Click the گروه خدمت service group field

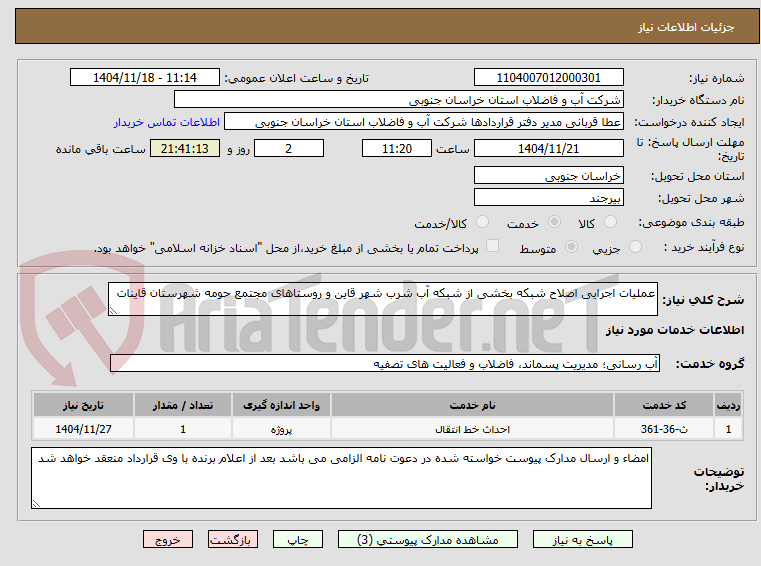click(x=385, y=364)
